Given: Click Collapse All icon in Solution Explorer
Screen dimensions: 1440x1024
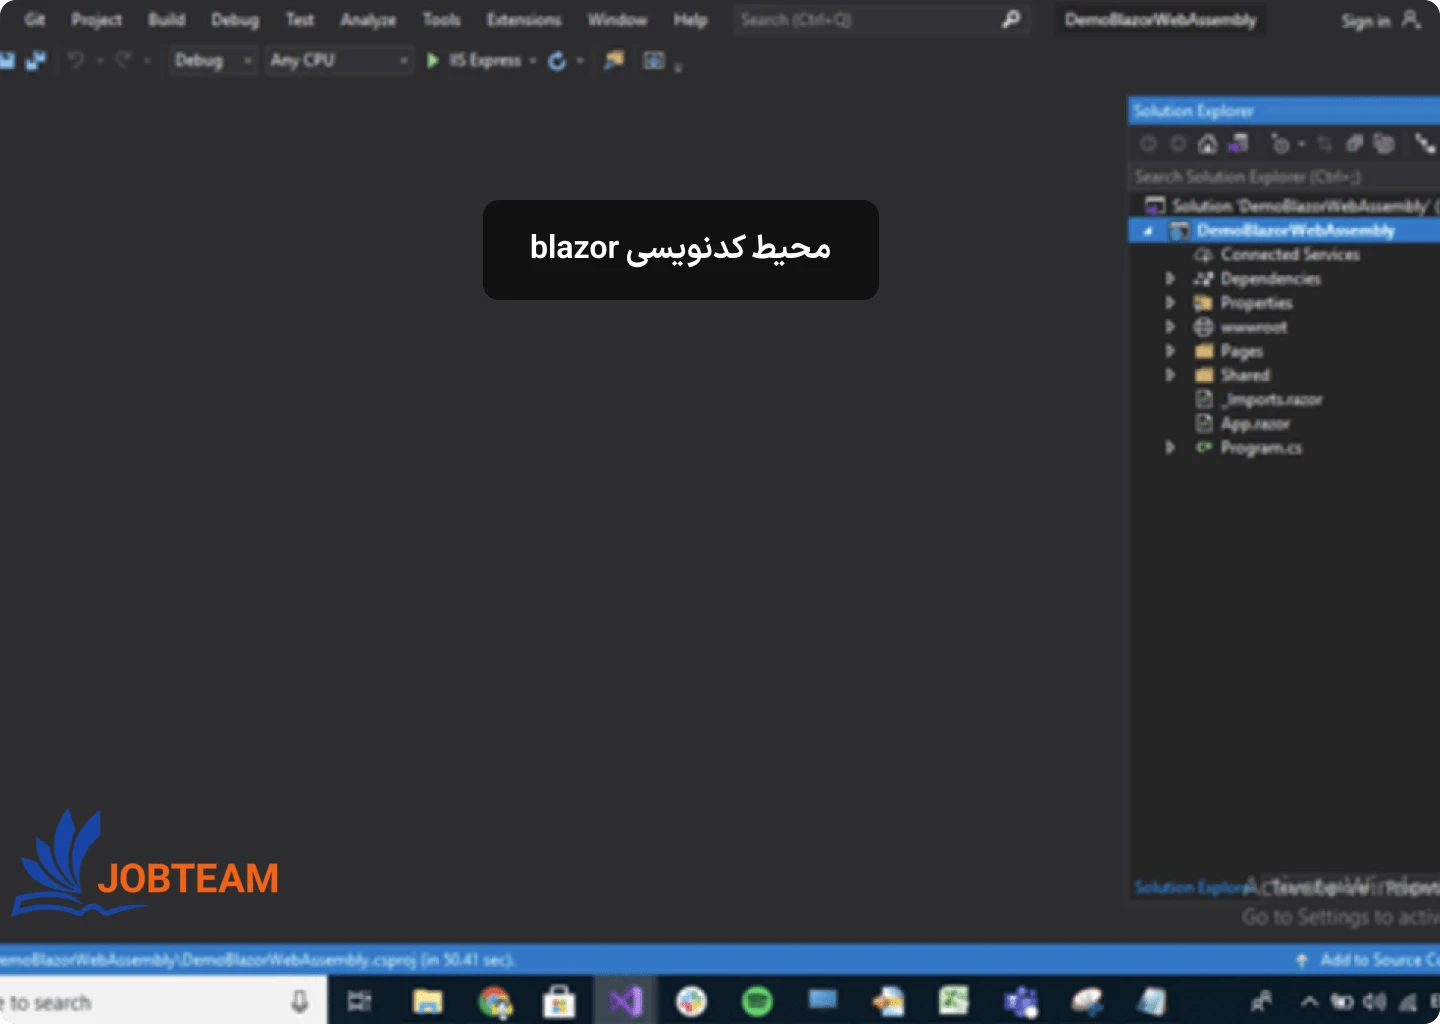Looking at the screenshot, I should [1354, 144].
